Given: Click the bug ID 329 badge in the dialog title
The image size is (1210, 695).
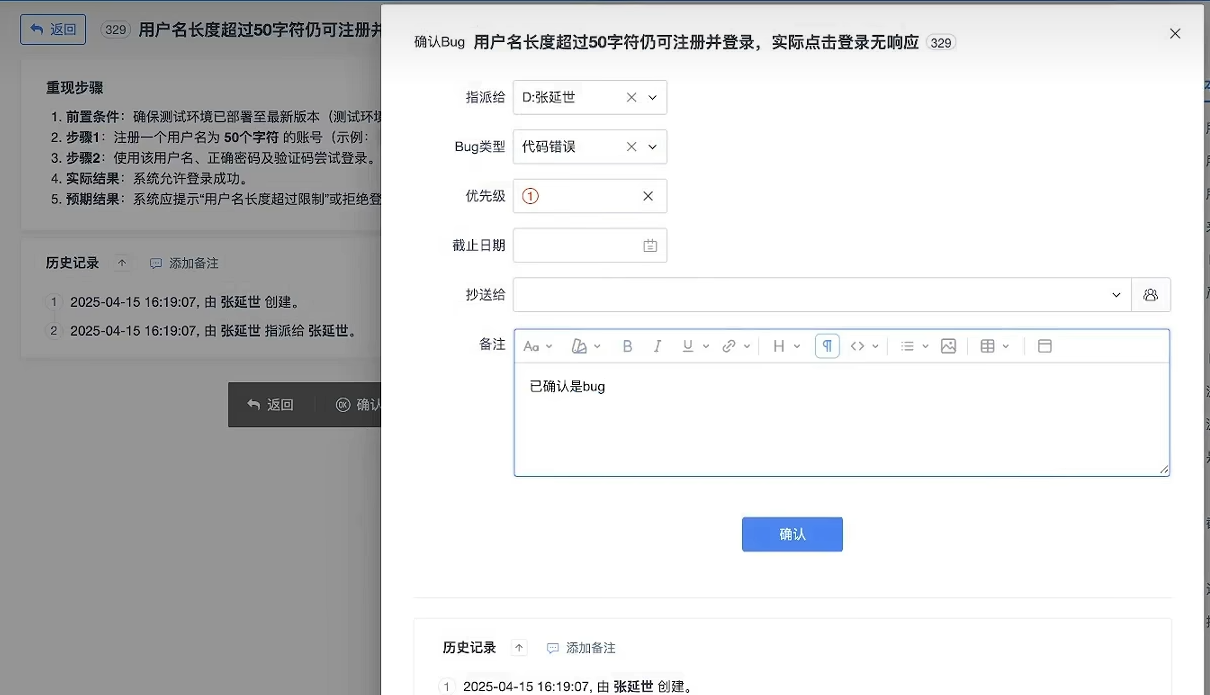Looking at the screenshot, I should pyautogui.click(x=941, y=43).
